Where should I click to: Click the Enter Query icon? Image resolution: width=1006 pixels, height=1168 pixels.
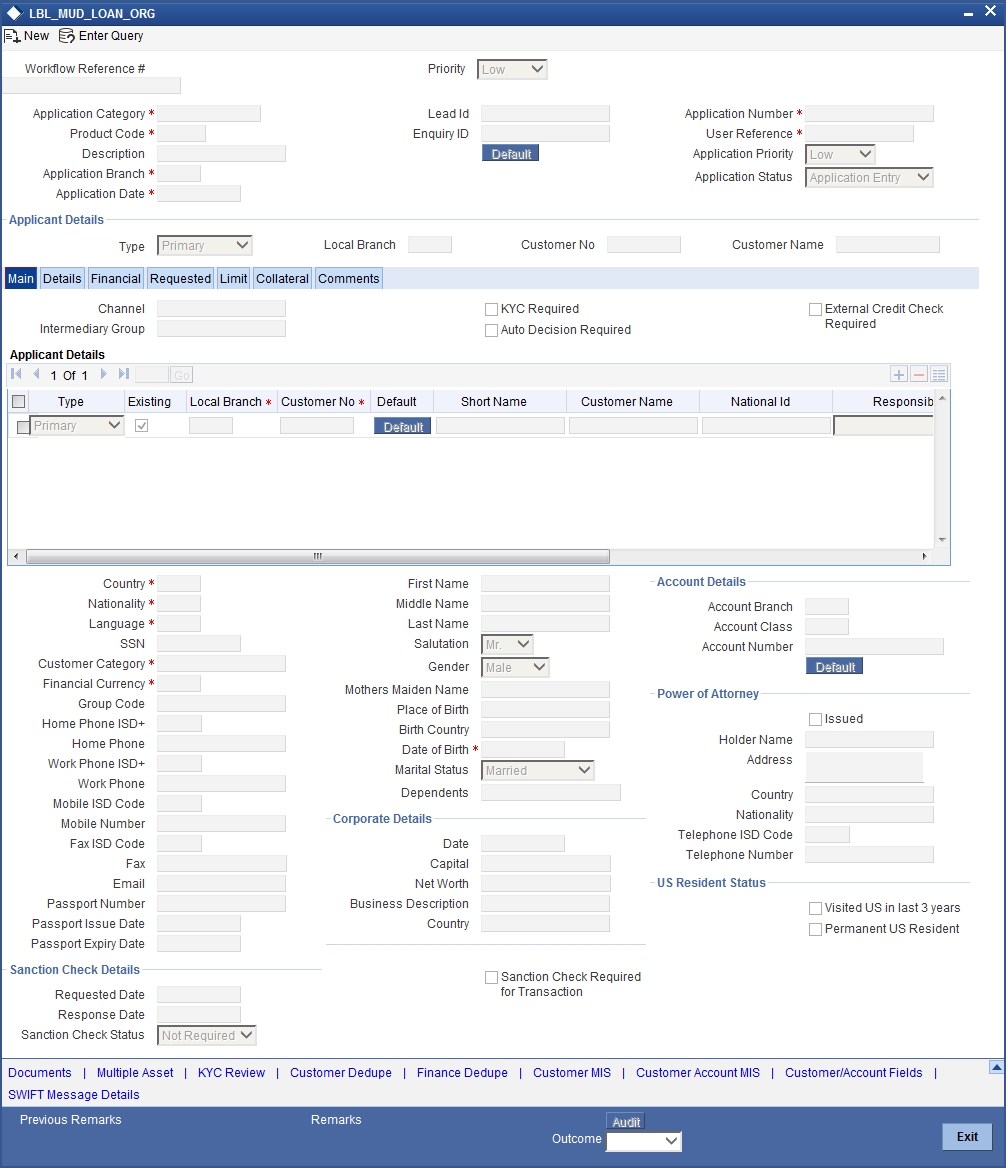pyautogui.click(x=66, y=36)
